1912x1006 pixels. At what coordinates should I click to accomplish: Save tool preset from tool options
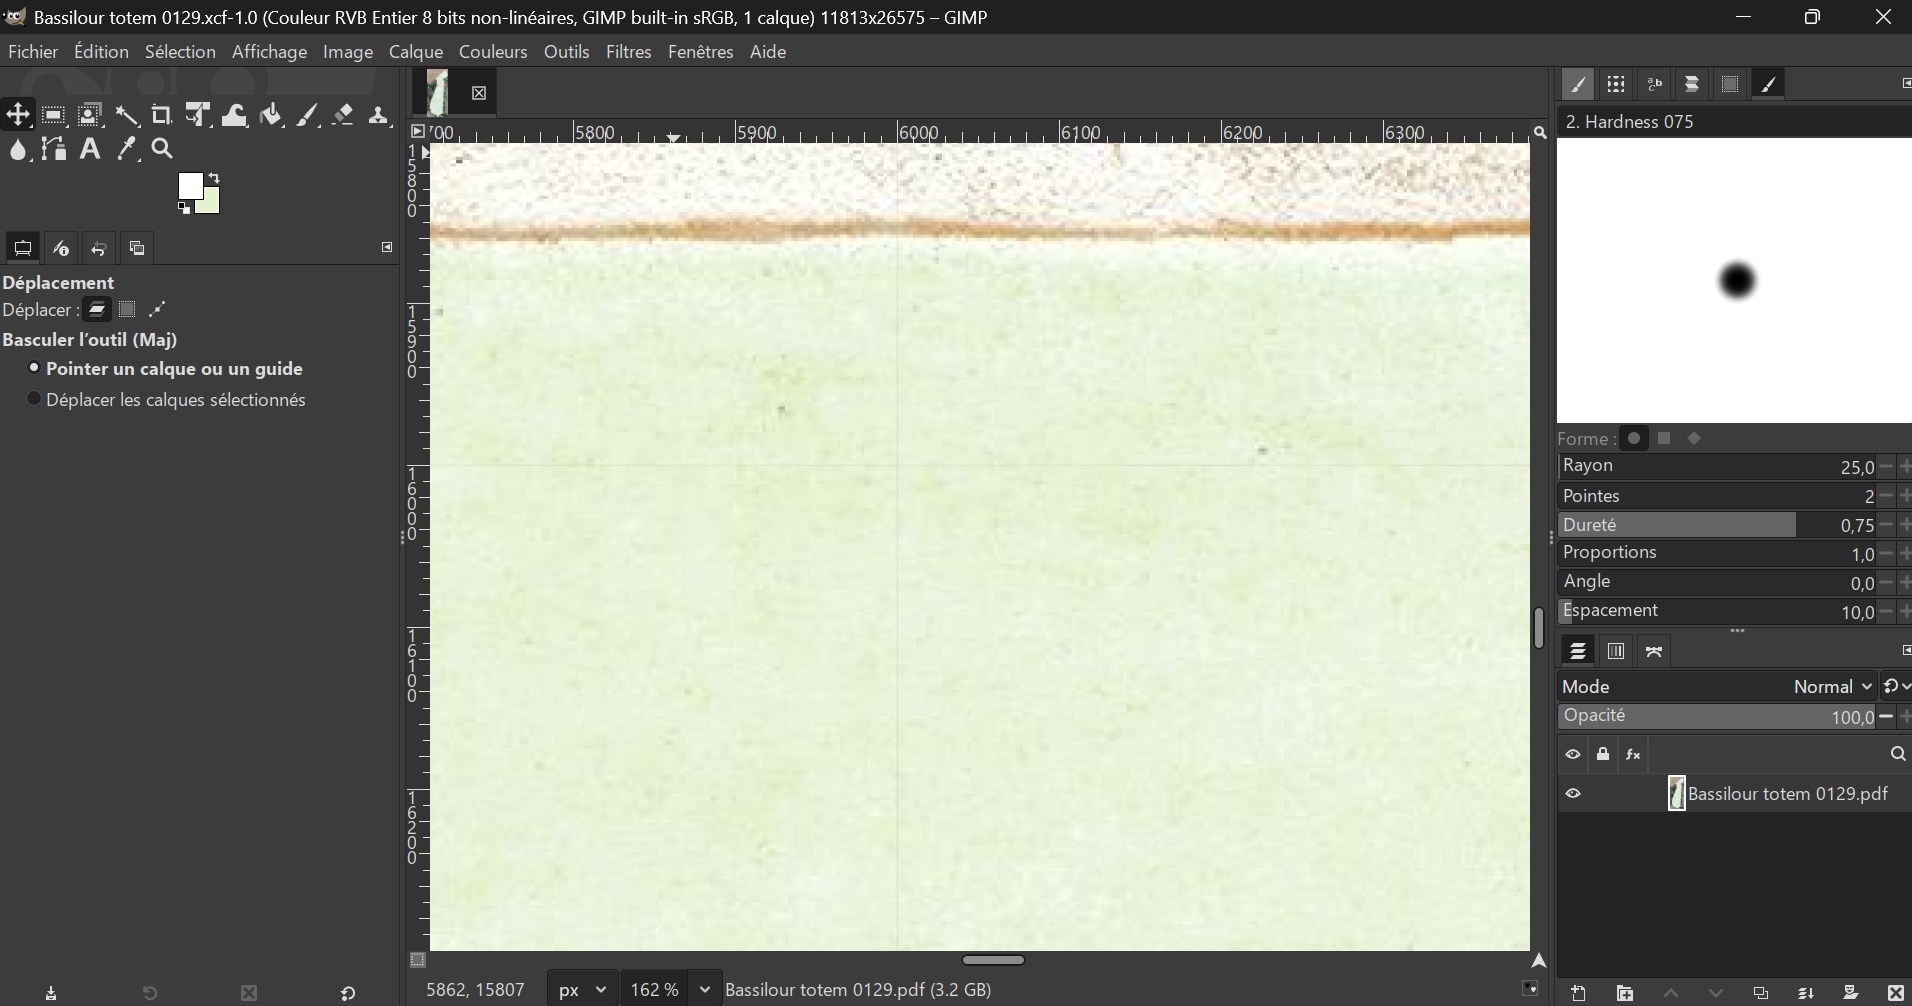(x=51, y=993)
